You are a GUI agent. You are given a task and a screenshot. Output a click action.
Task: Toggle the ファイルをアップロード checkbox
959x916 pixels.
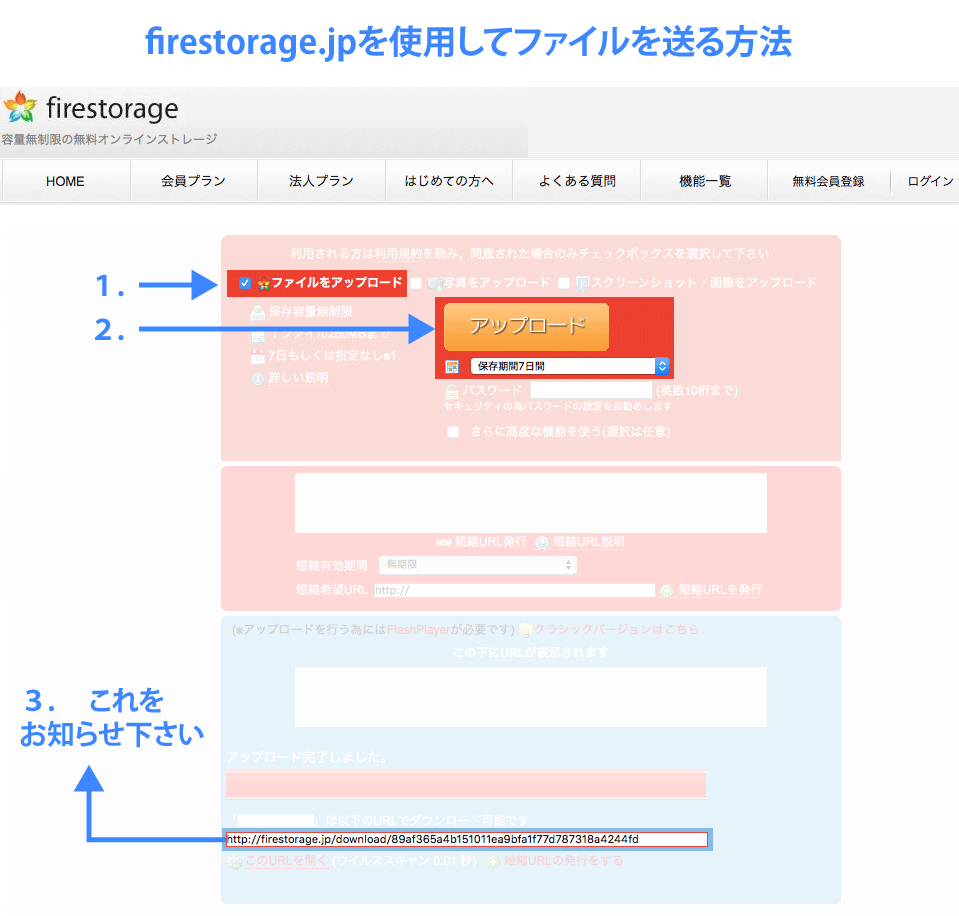245,283
